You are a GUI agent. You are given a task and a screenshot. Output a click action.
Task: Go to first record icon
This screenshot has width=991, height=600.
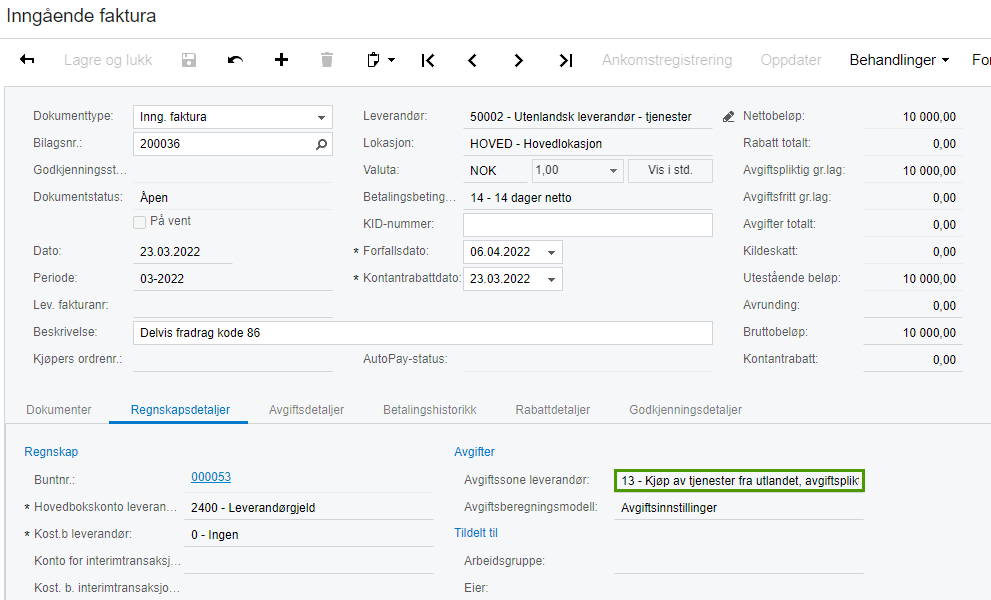click(x=428, y=60)
